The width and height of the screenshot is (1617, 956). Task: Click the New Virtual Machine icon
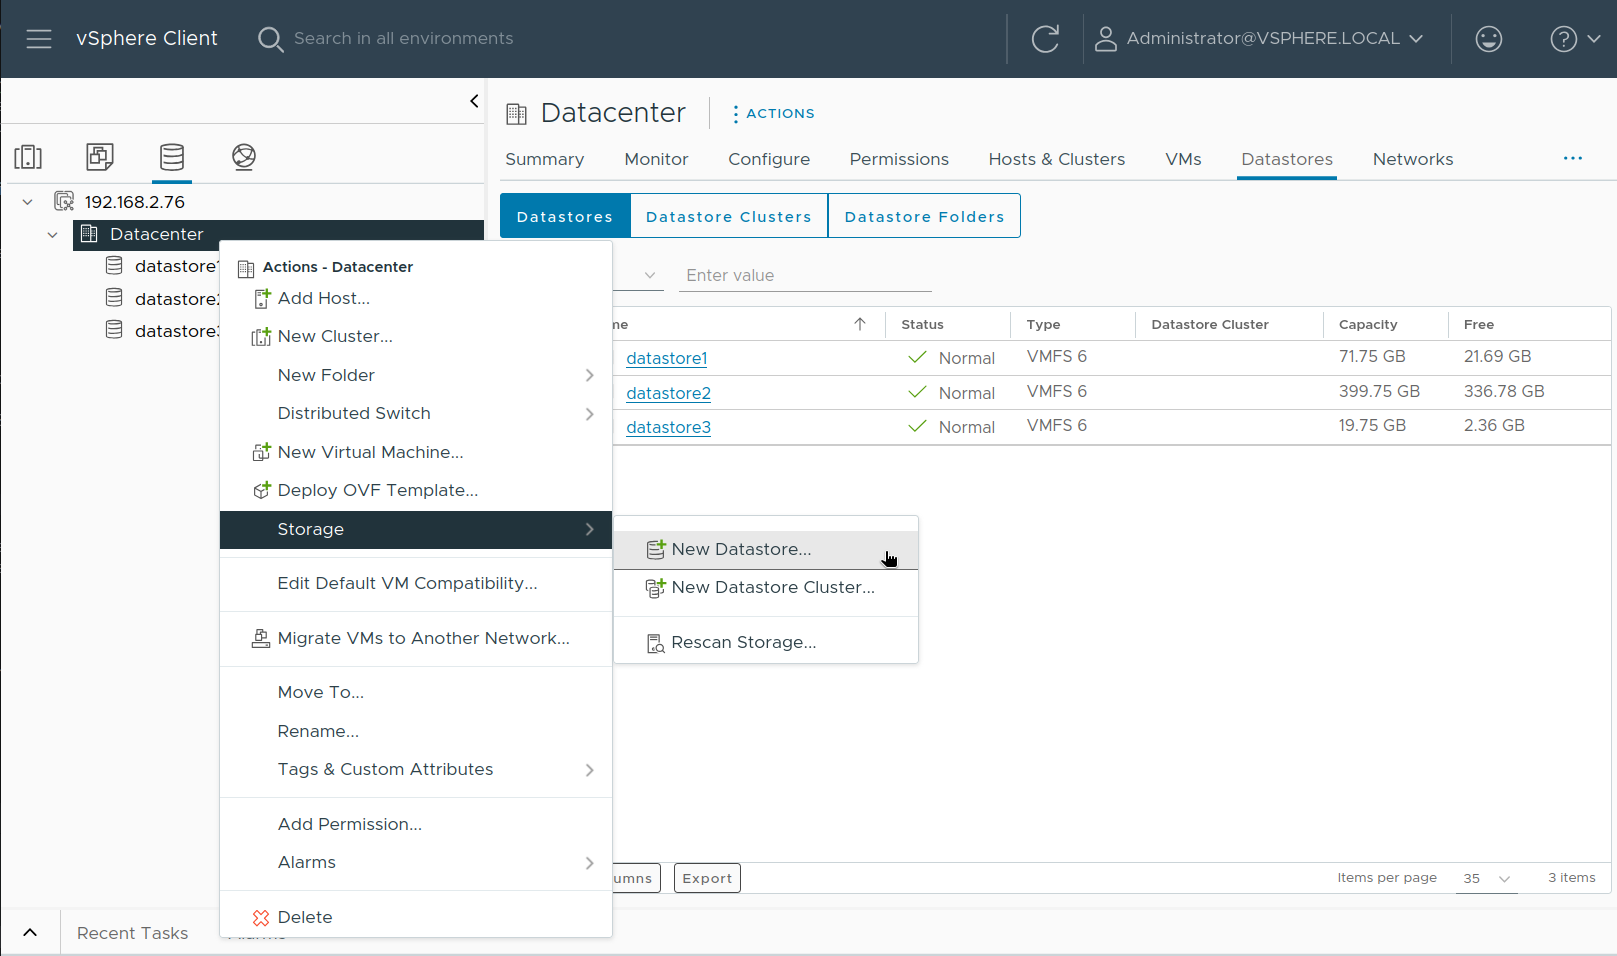click(x=261, y=452)
